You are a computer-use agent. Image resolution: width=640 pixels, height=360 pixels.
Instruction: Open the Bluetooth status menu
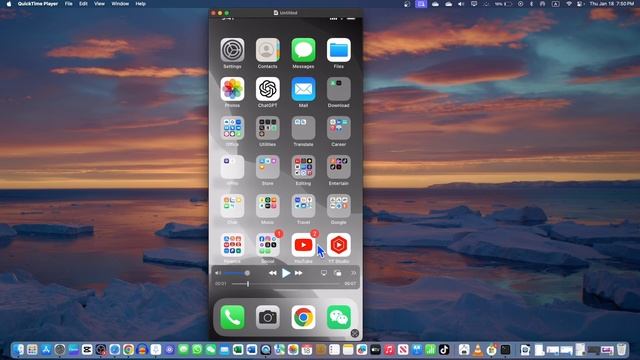(x=531, y=4)
